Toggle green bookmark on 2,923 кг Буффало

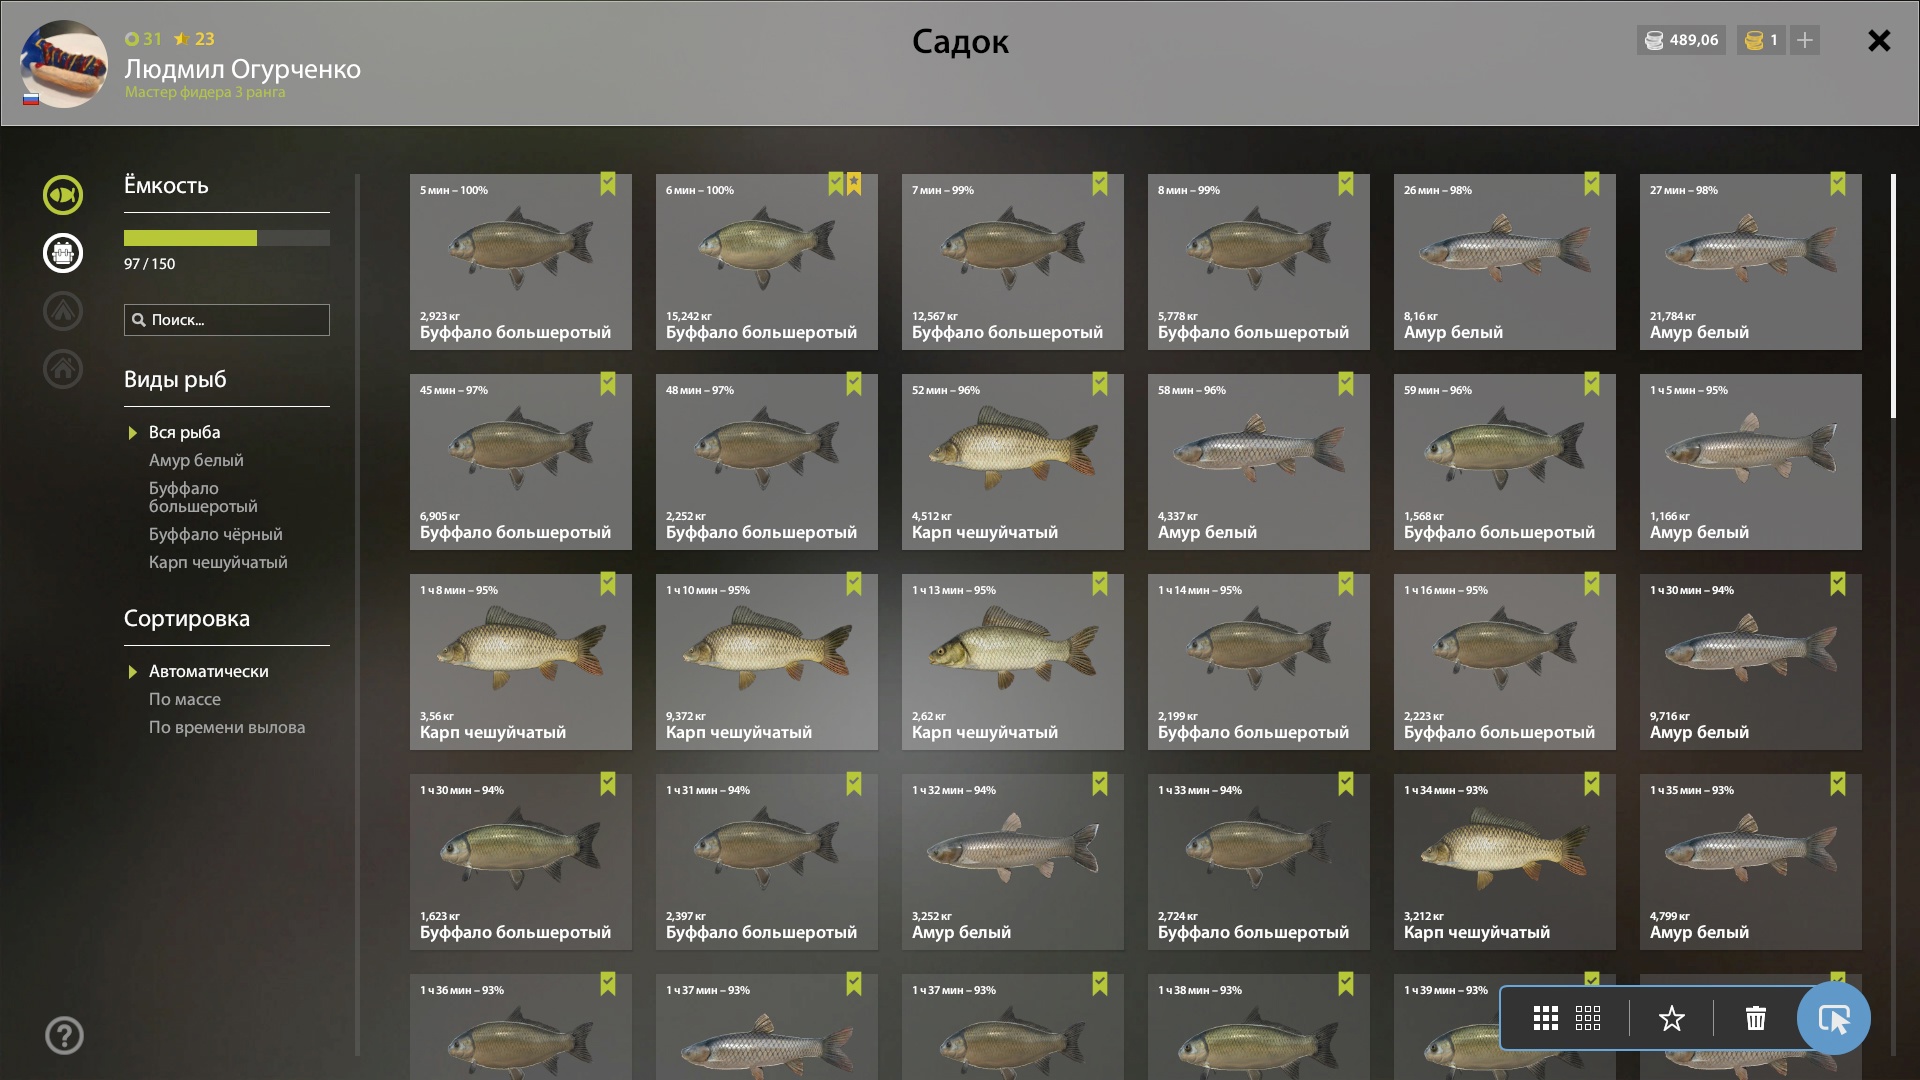[608, 184]
